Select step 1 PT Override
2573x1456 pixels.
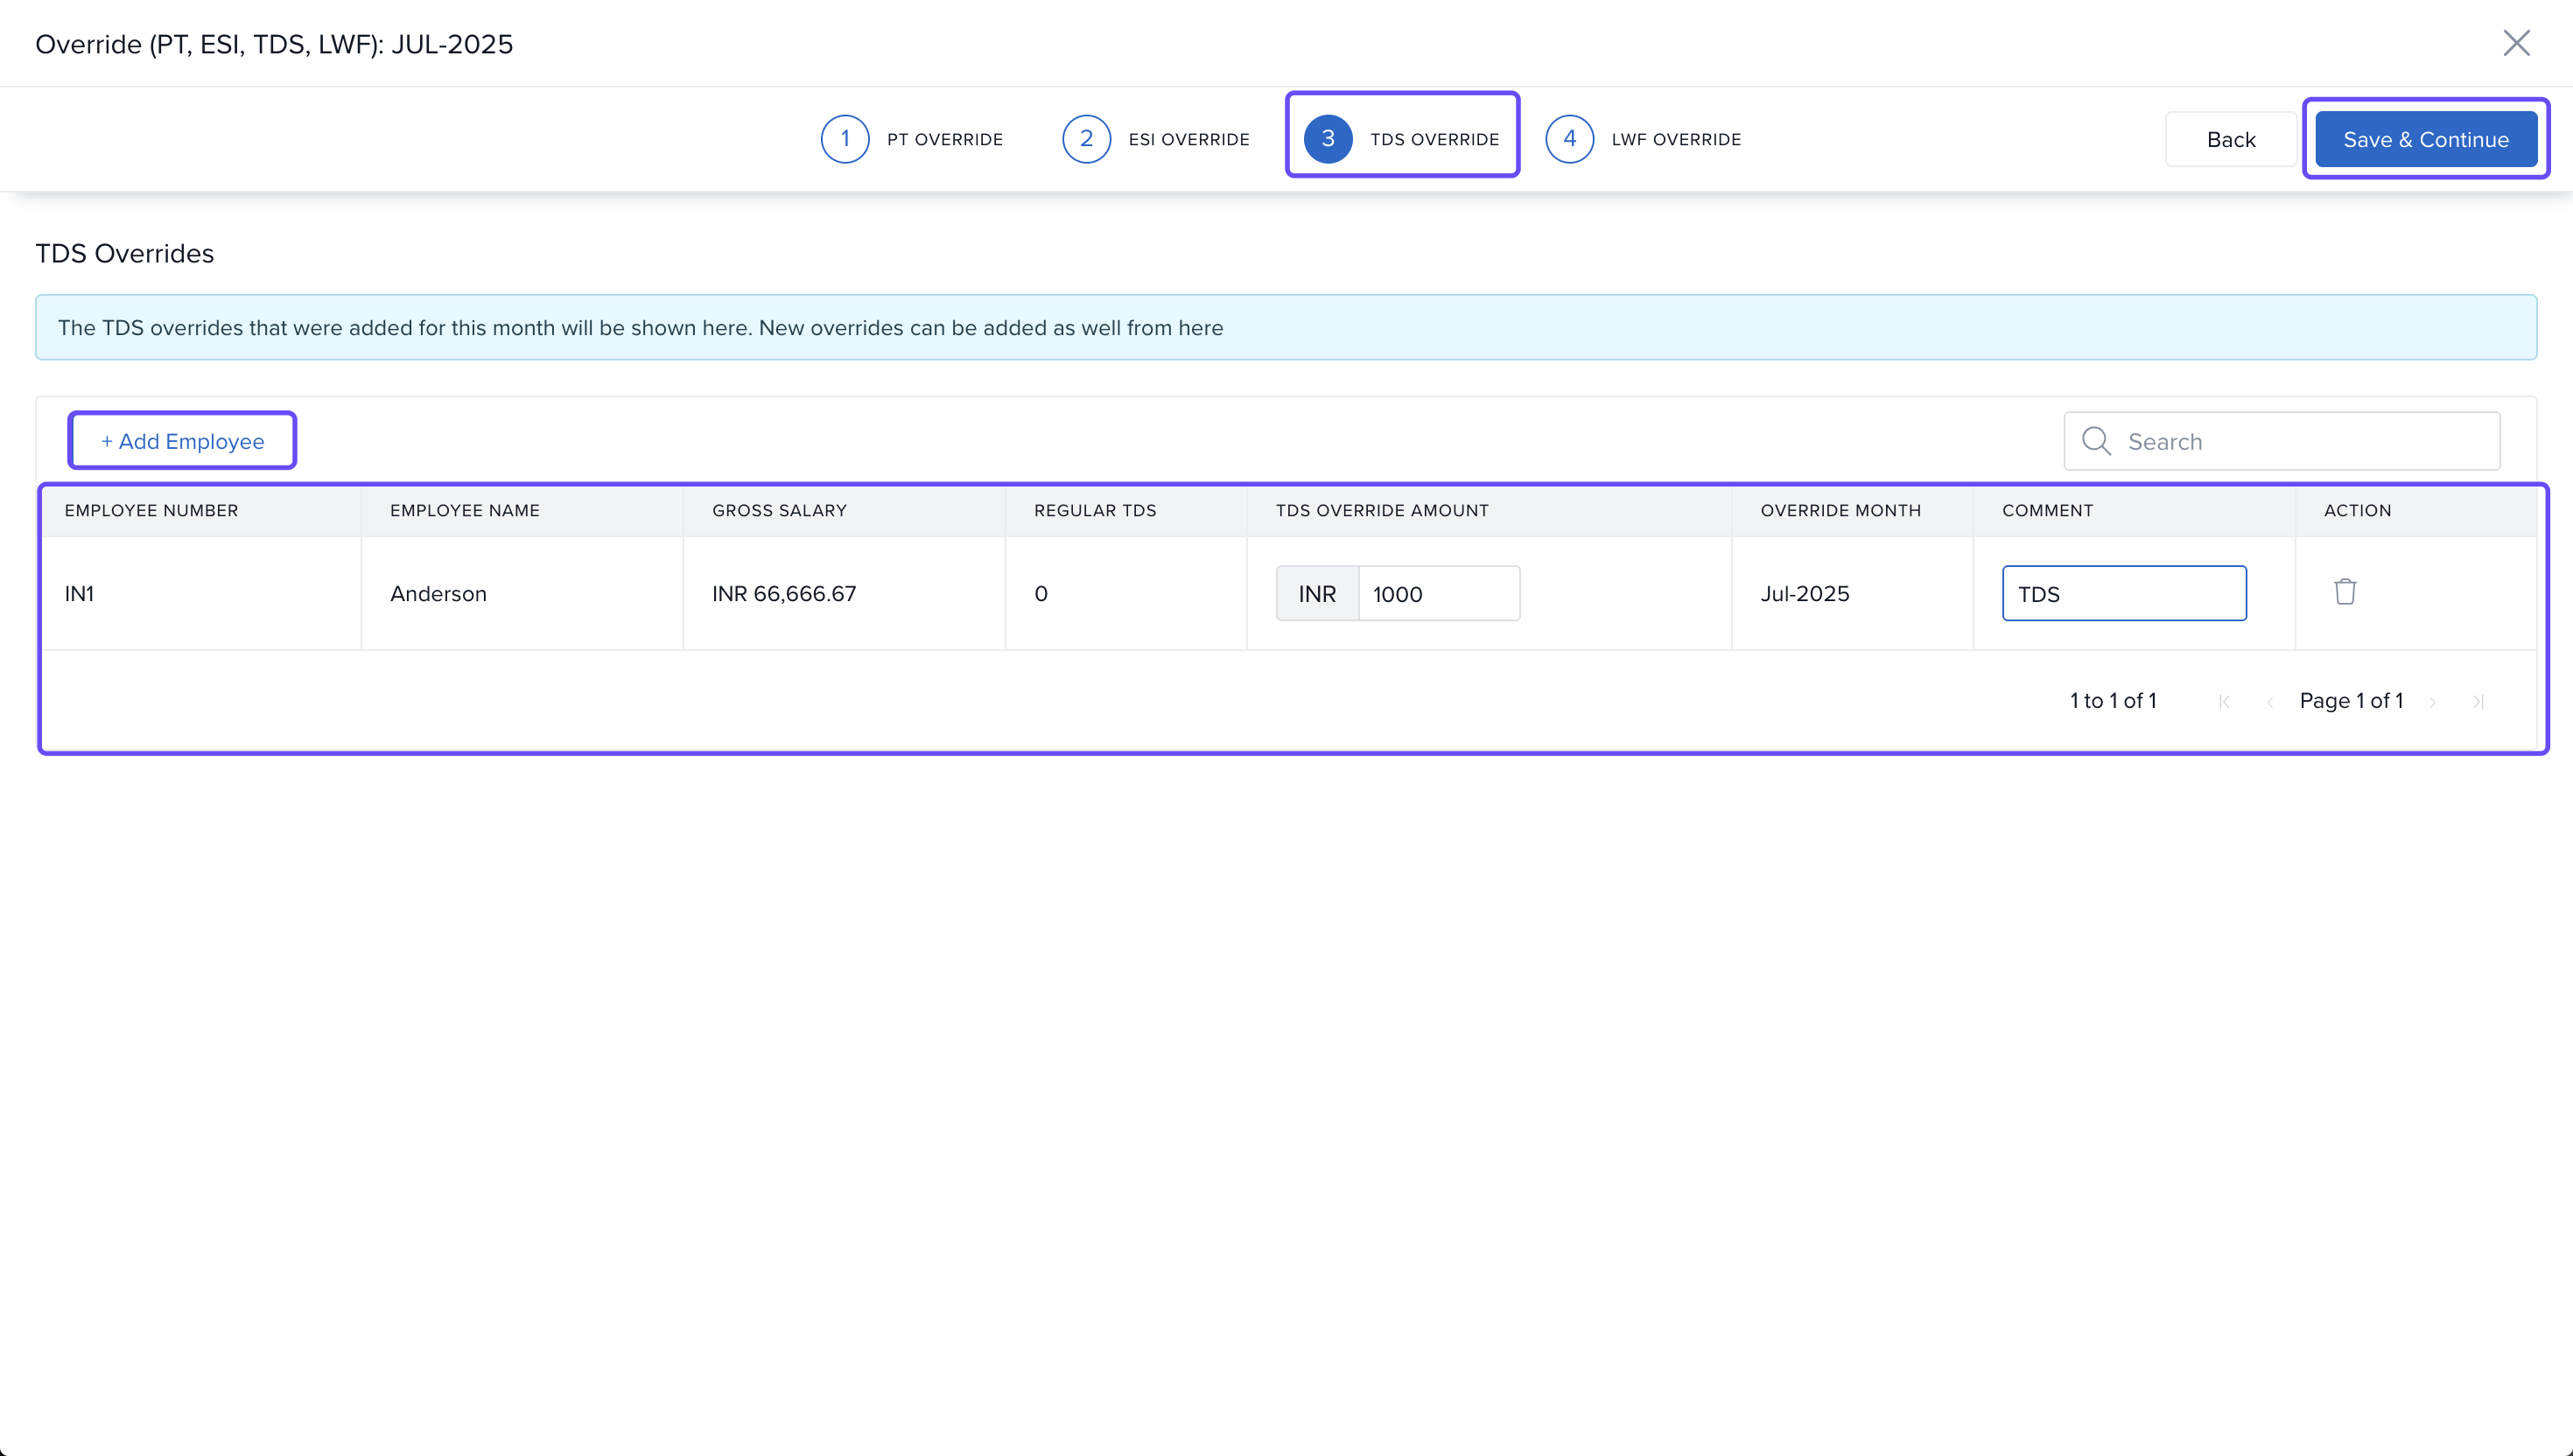click(911, 139)
